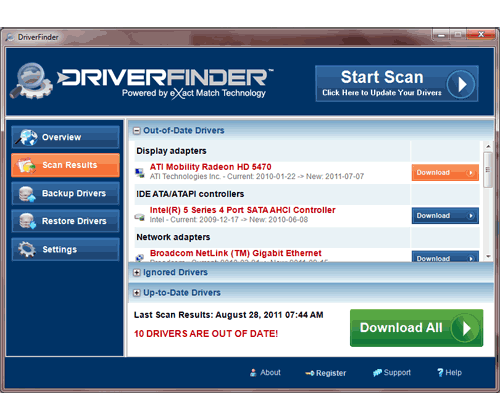
Task: Select the Scan Results tab
Action: pos(65,165)
